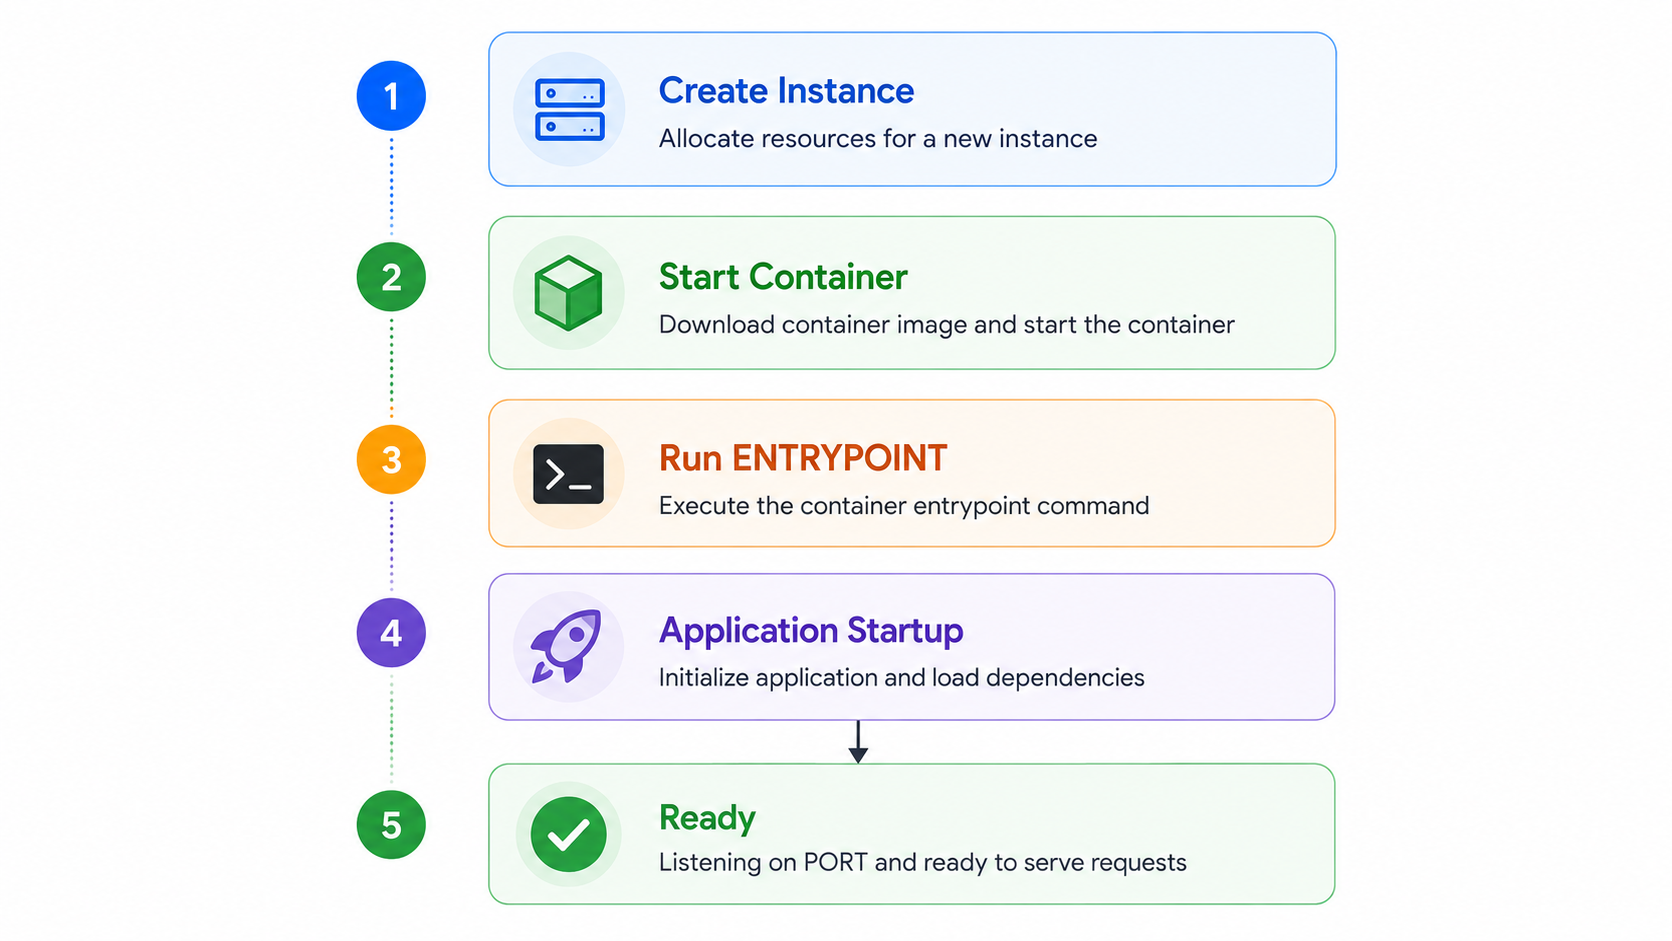Viewport: 1672px width, 941px height.
Task: Select the "Ready" heading
Action: (707, 818)
